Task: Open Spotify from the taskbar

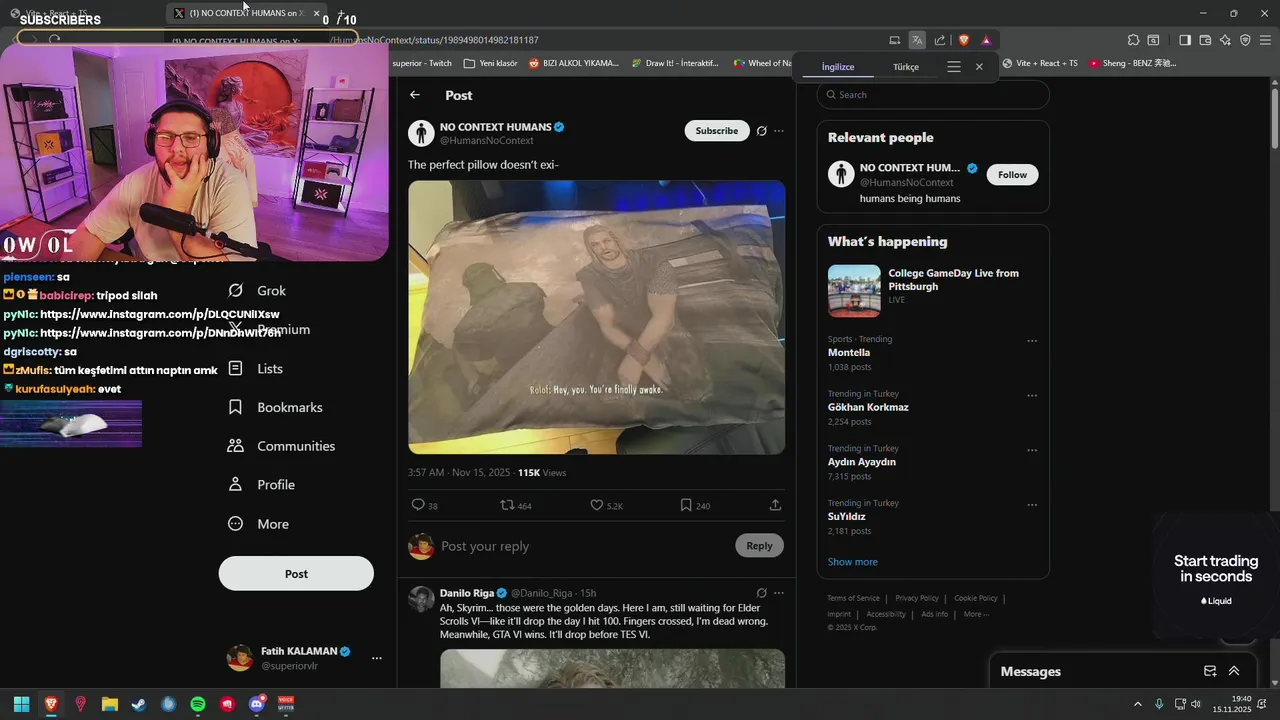Action: pyautogui.click(x=198, y=704)
